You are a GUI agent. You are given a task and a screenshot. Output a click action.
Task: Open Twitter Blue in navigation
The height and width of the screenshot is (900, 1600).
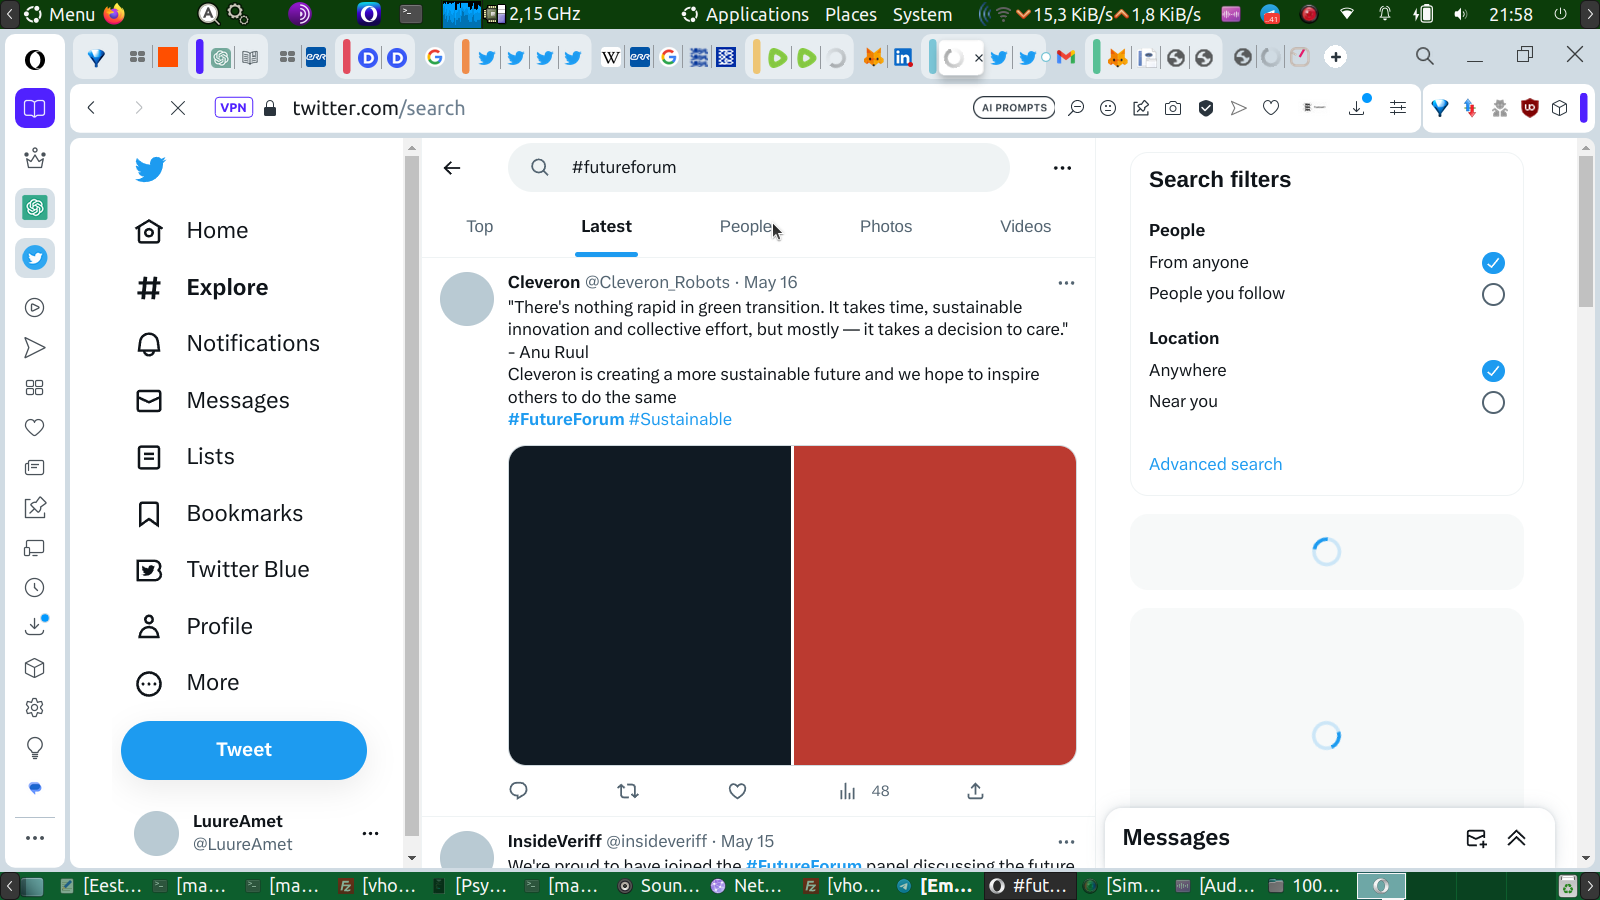click(222, 570)
